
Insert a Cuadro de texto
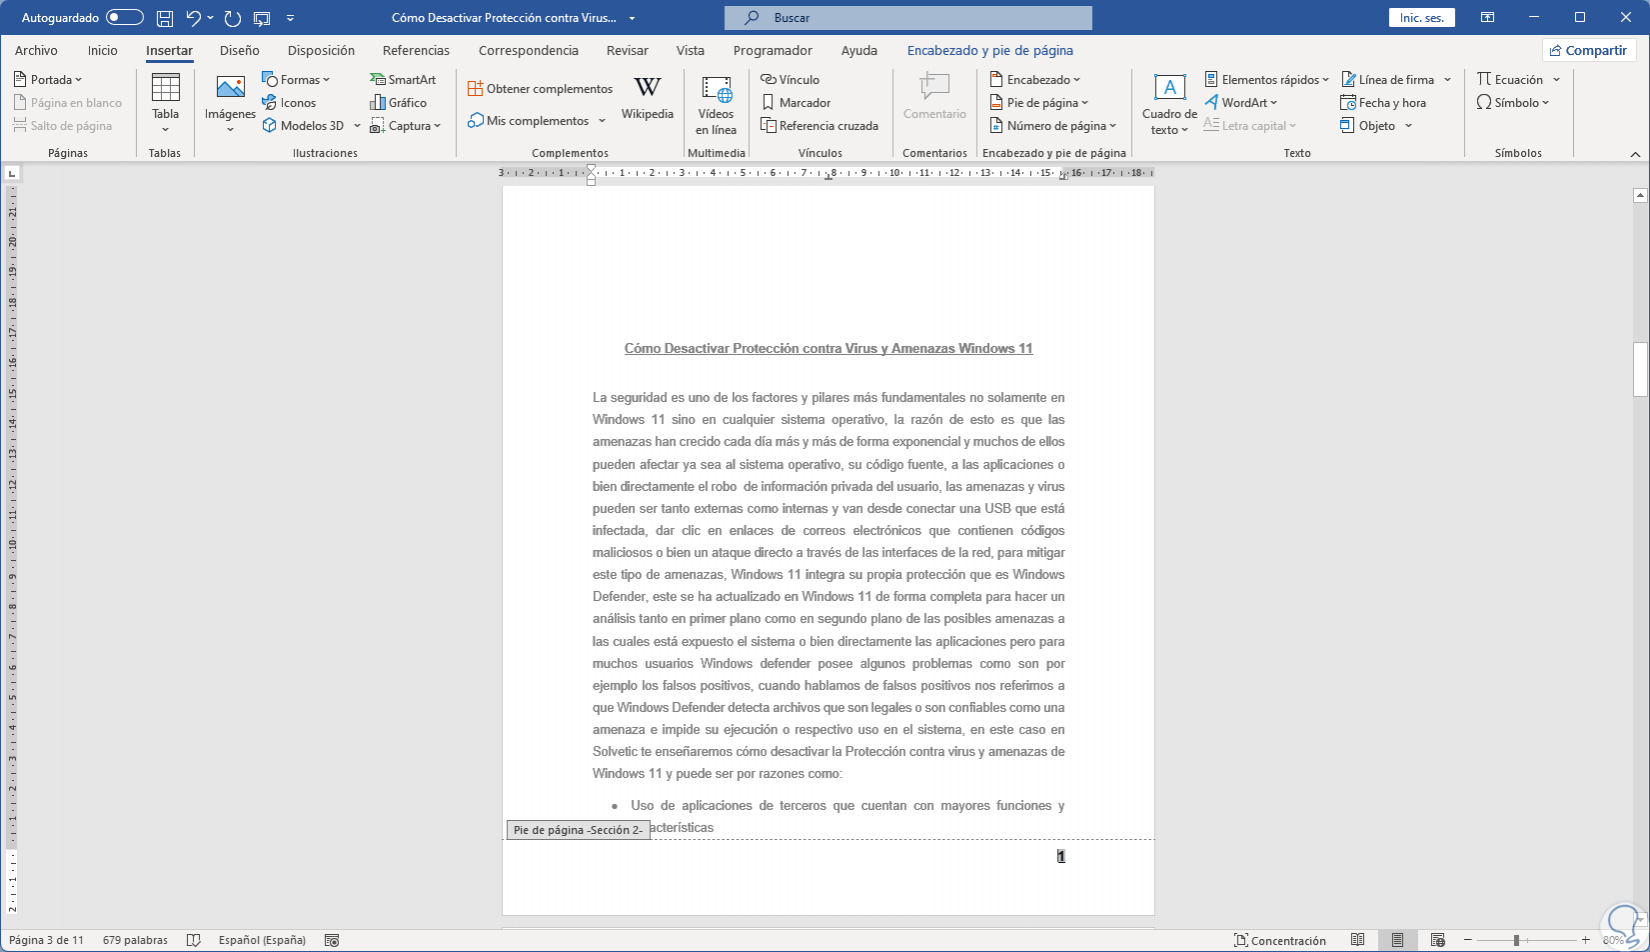(x=1169, y=105)
